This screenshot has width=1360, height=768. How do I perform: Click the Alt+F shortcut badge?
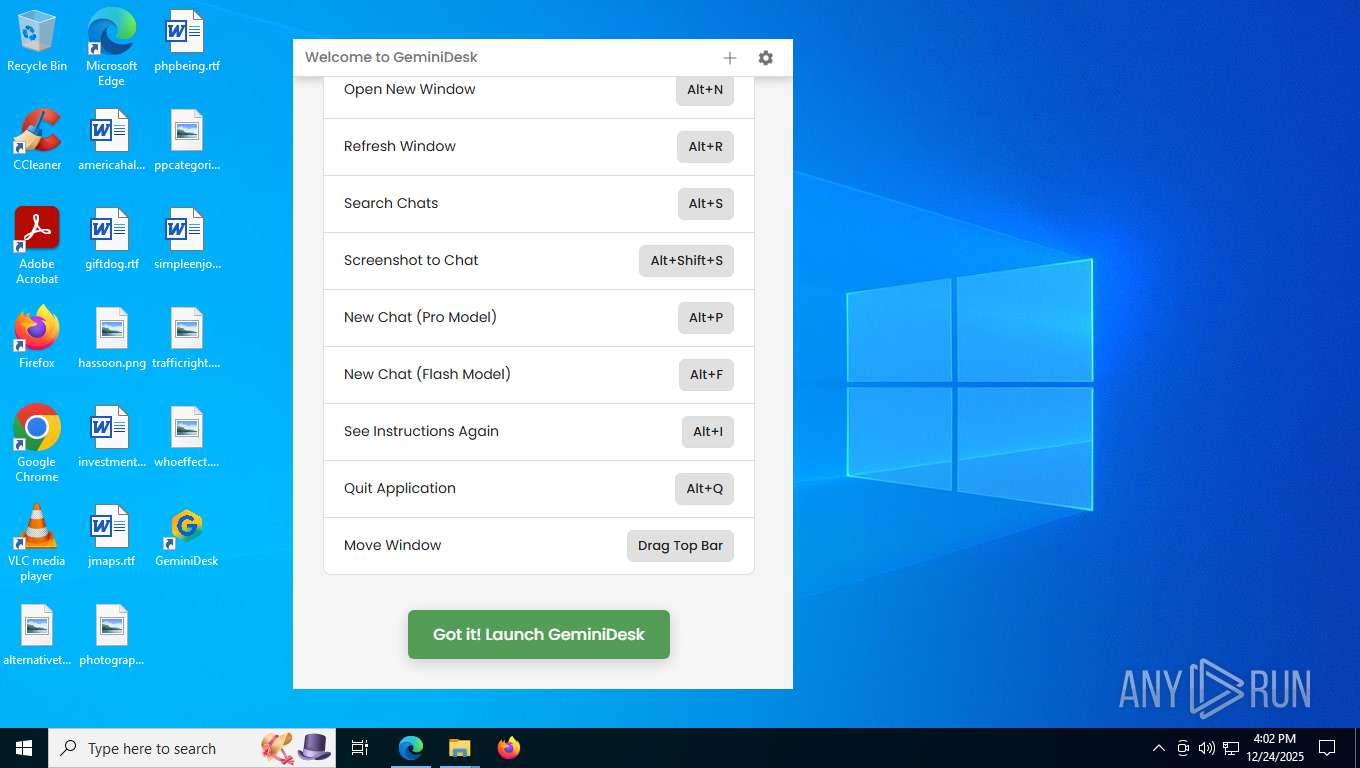click(x=706, y=375)
